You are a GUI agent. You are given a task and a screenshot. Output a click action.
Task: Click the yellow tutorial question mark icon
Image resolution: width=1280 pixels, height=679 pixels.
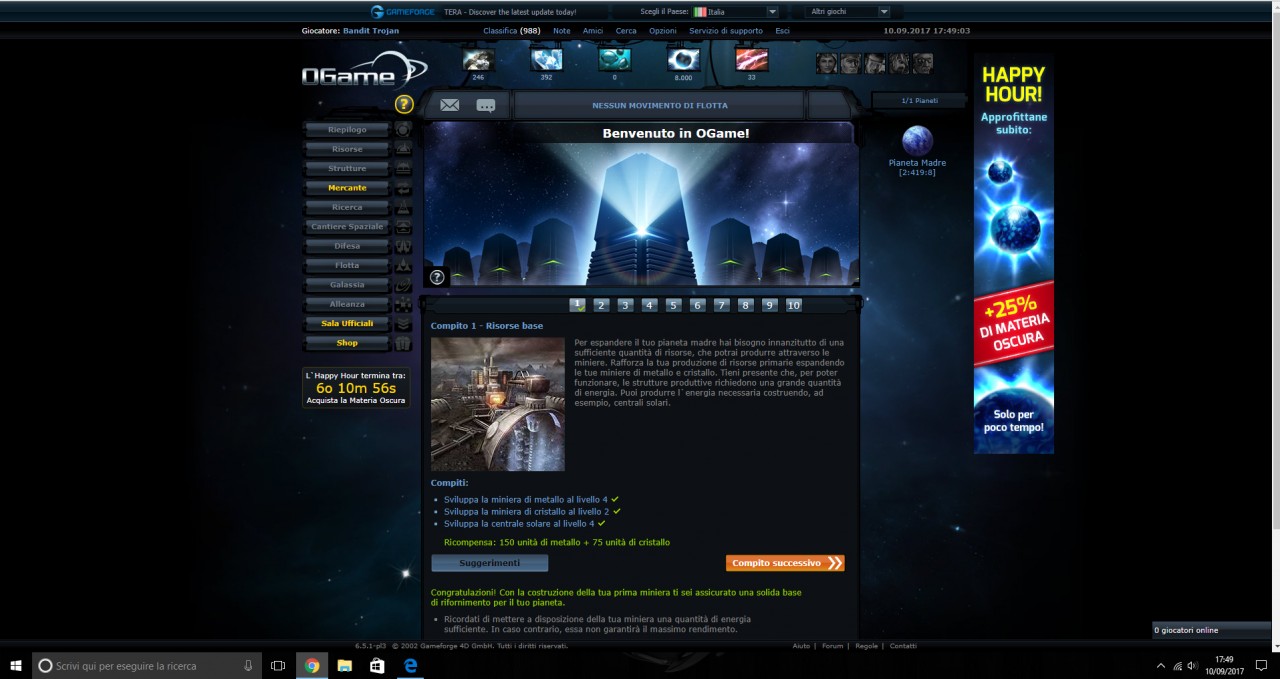point(404,104)
